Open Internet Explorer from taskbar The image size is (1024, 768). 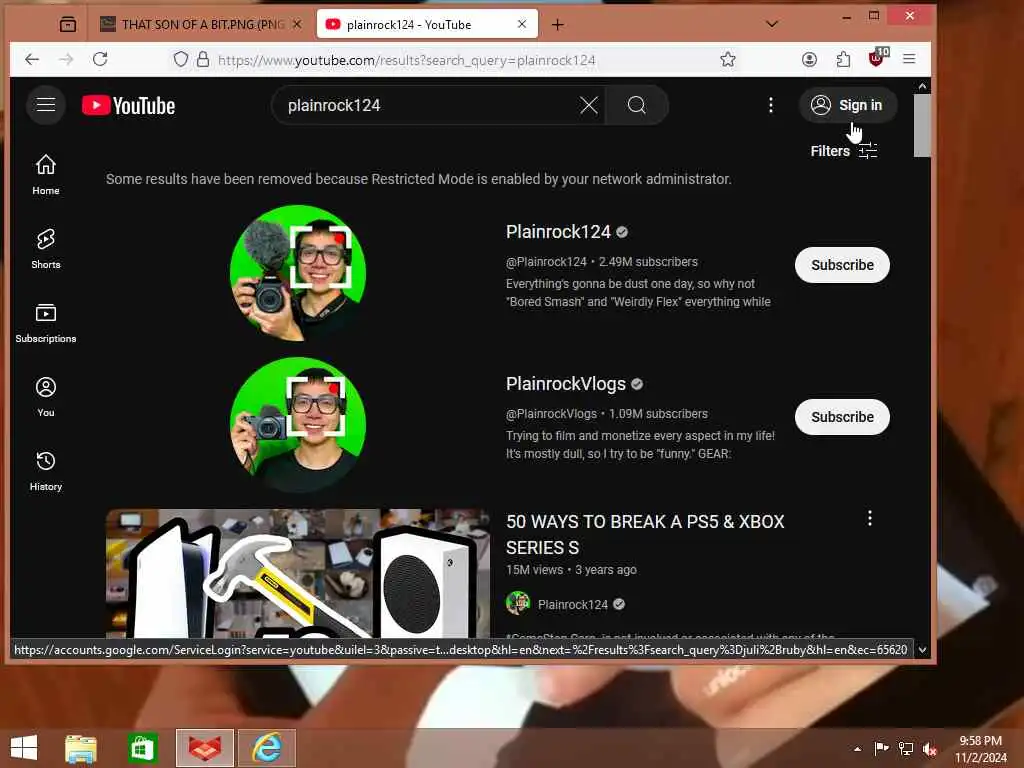[x=267, y=748]
